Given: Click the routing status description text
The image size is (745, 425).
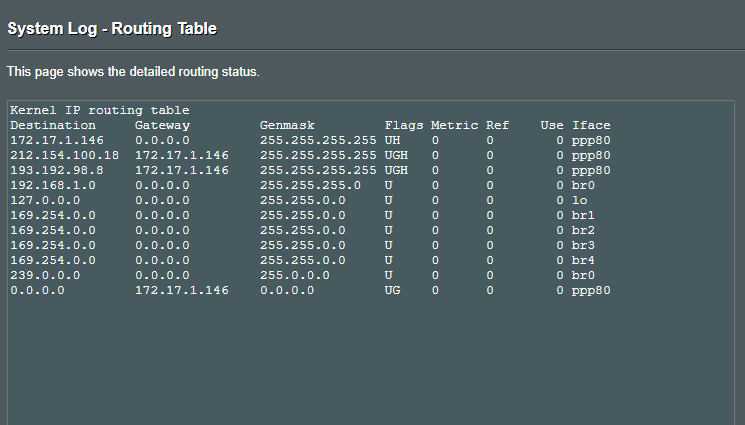Looking at the screenshot, I should pos(133,72).
